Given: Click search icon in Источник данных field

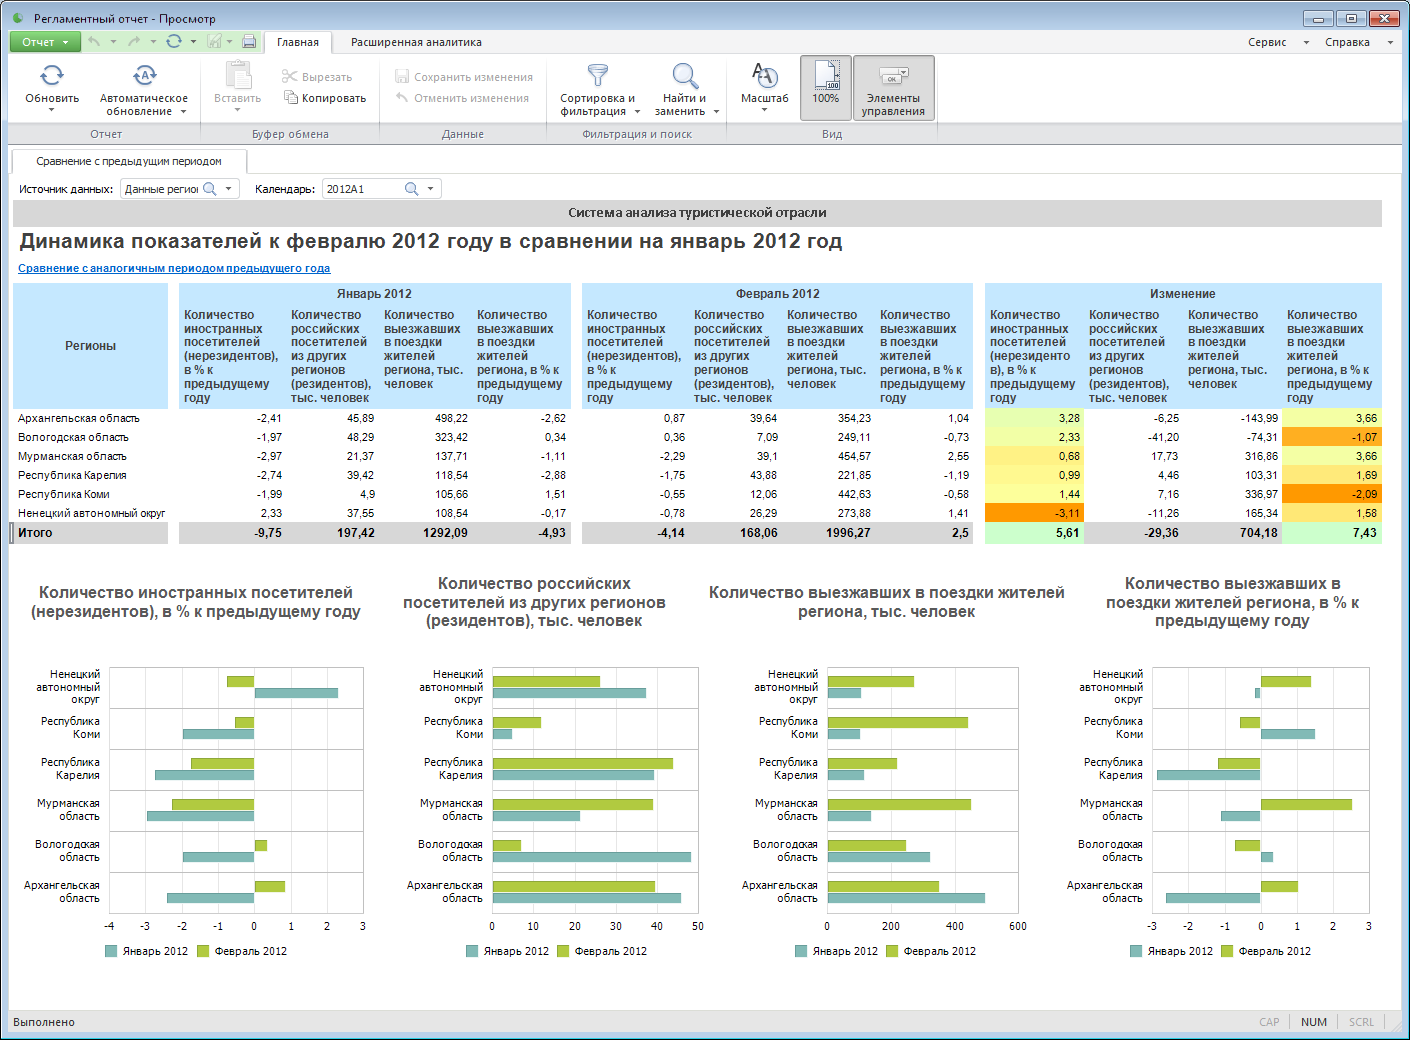Looking at the screenshot, I should (210, 189).
